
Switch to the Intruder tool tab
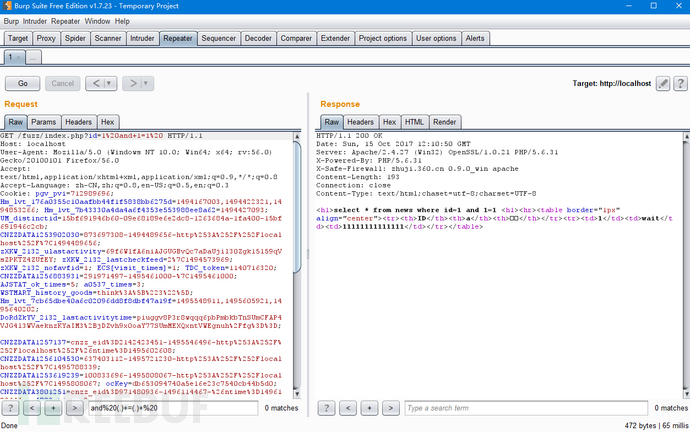(x=142, y=38)
